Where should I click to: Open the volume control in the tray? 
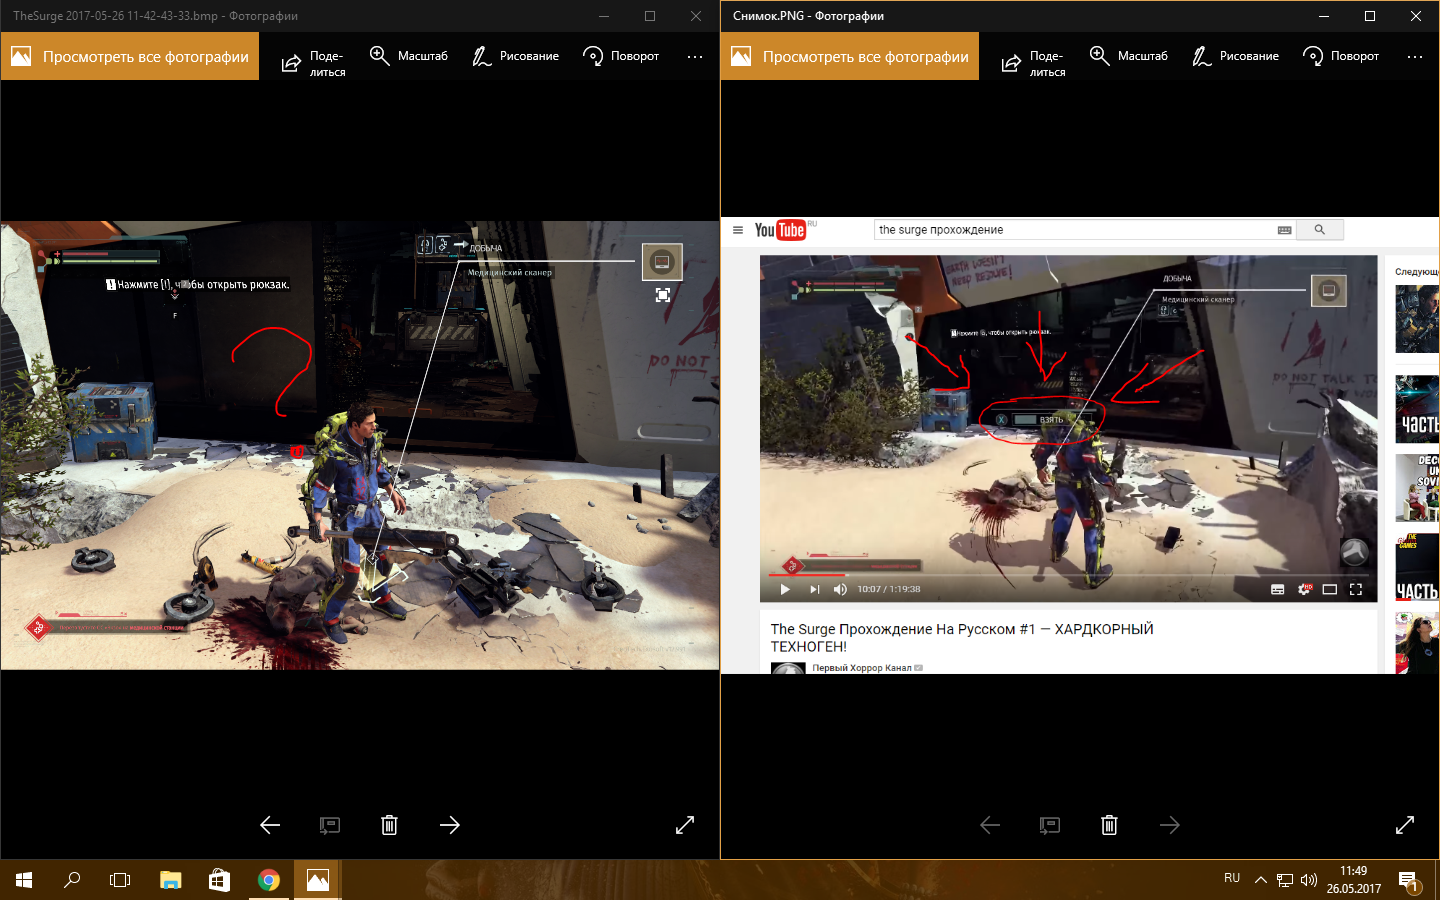[x=1309, y=880]
